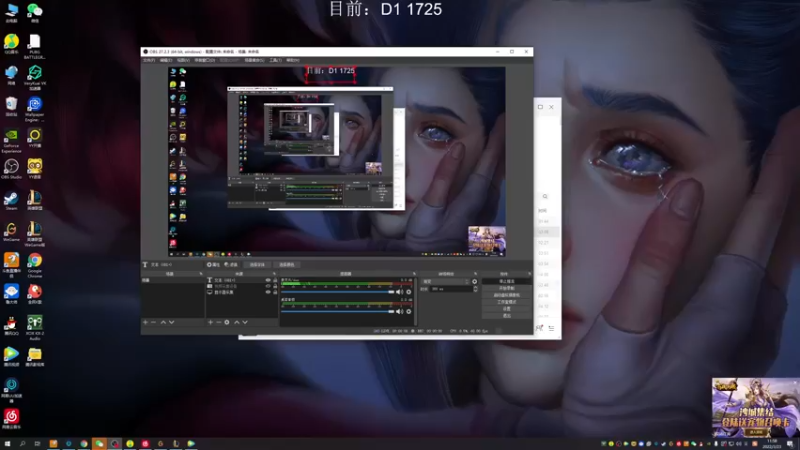Open XOX KX-2 Audio desktop shortcut
Screen dimensions: 800x450
35,327
